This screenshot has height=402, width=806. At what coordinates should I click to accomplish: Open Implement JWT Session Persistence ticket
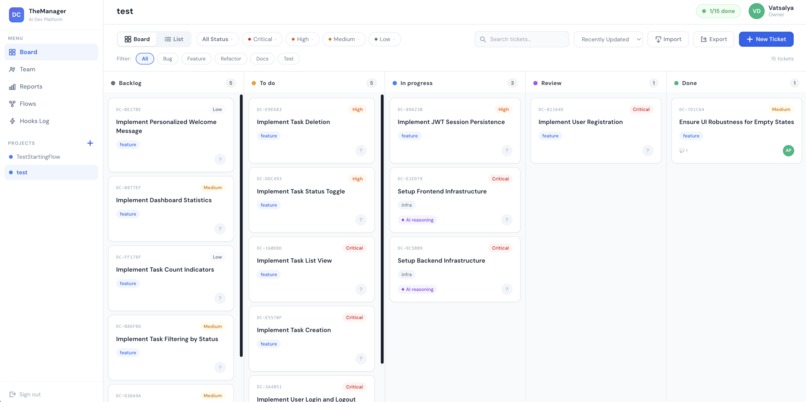point(455,131)
